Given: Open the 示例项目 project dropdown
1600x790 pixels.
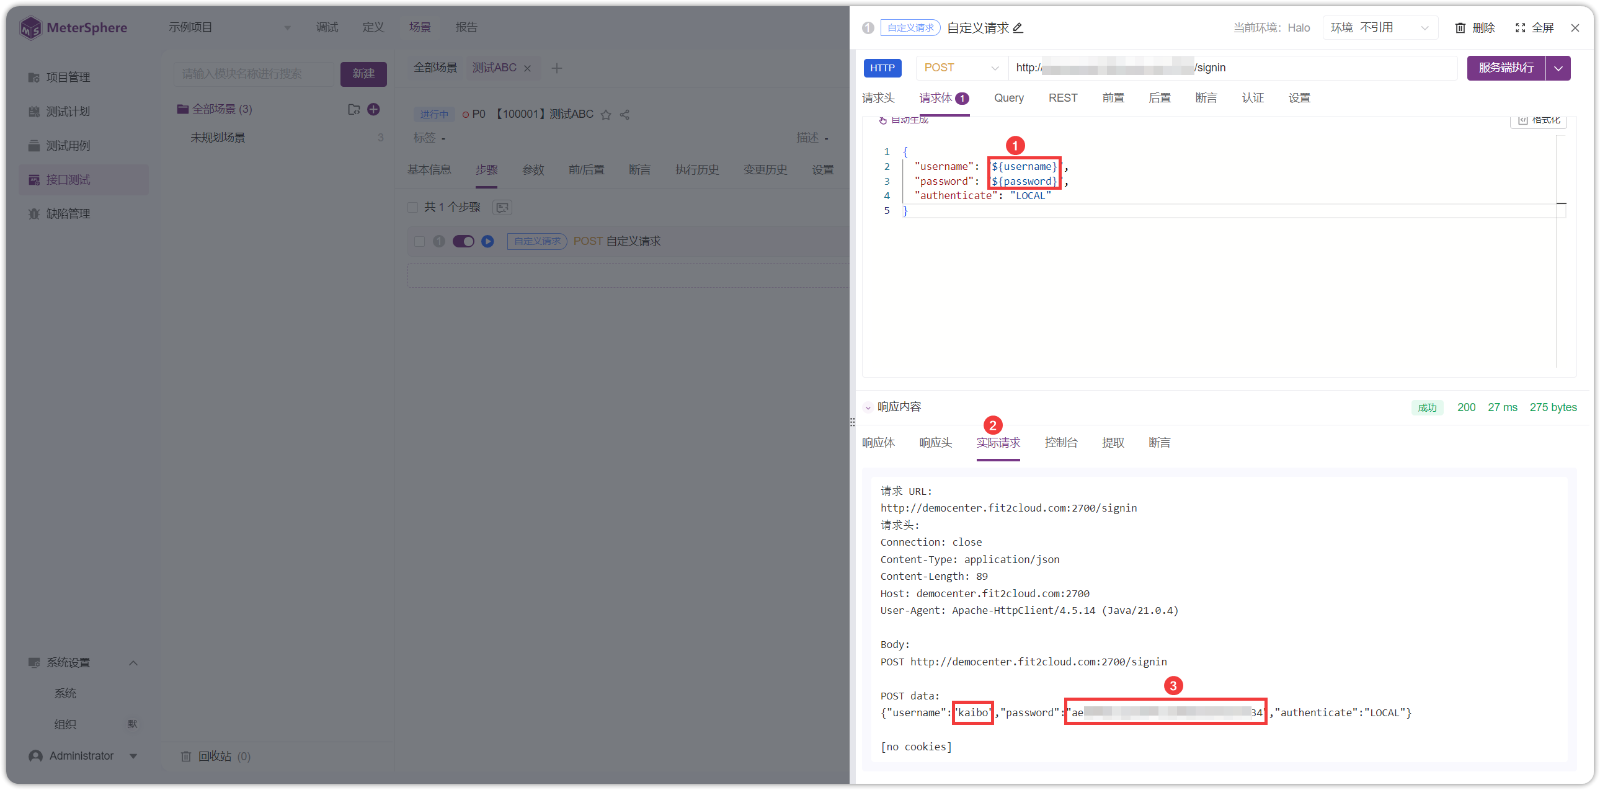Looking at the screenshot, I should (230, 28).
